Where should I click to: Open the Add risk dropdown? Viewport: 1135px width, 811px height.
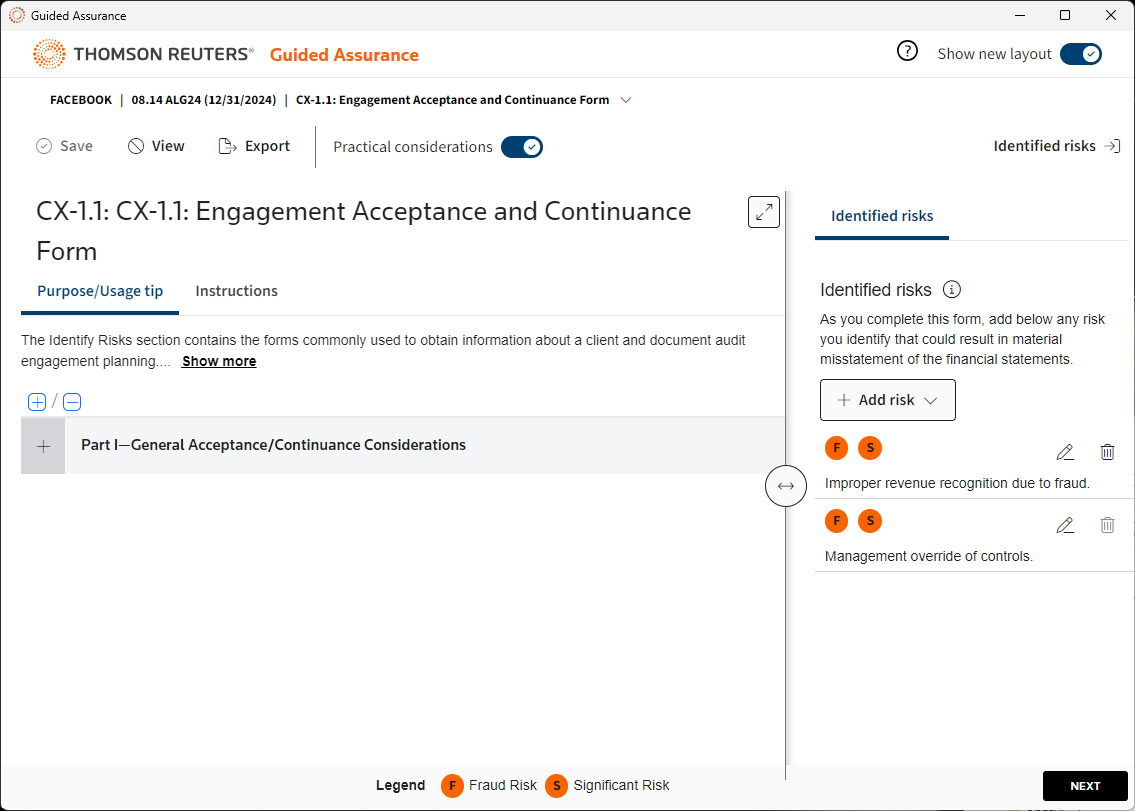pyautogui.click(x=887, y=400)
